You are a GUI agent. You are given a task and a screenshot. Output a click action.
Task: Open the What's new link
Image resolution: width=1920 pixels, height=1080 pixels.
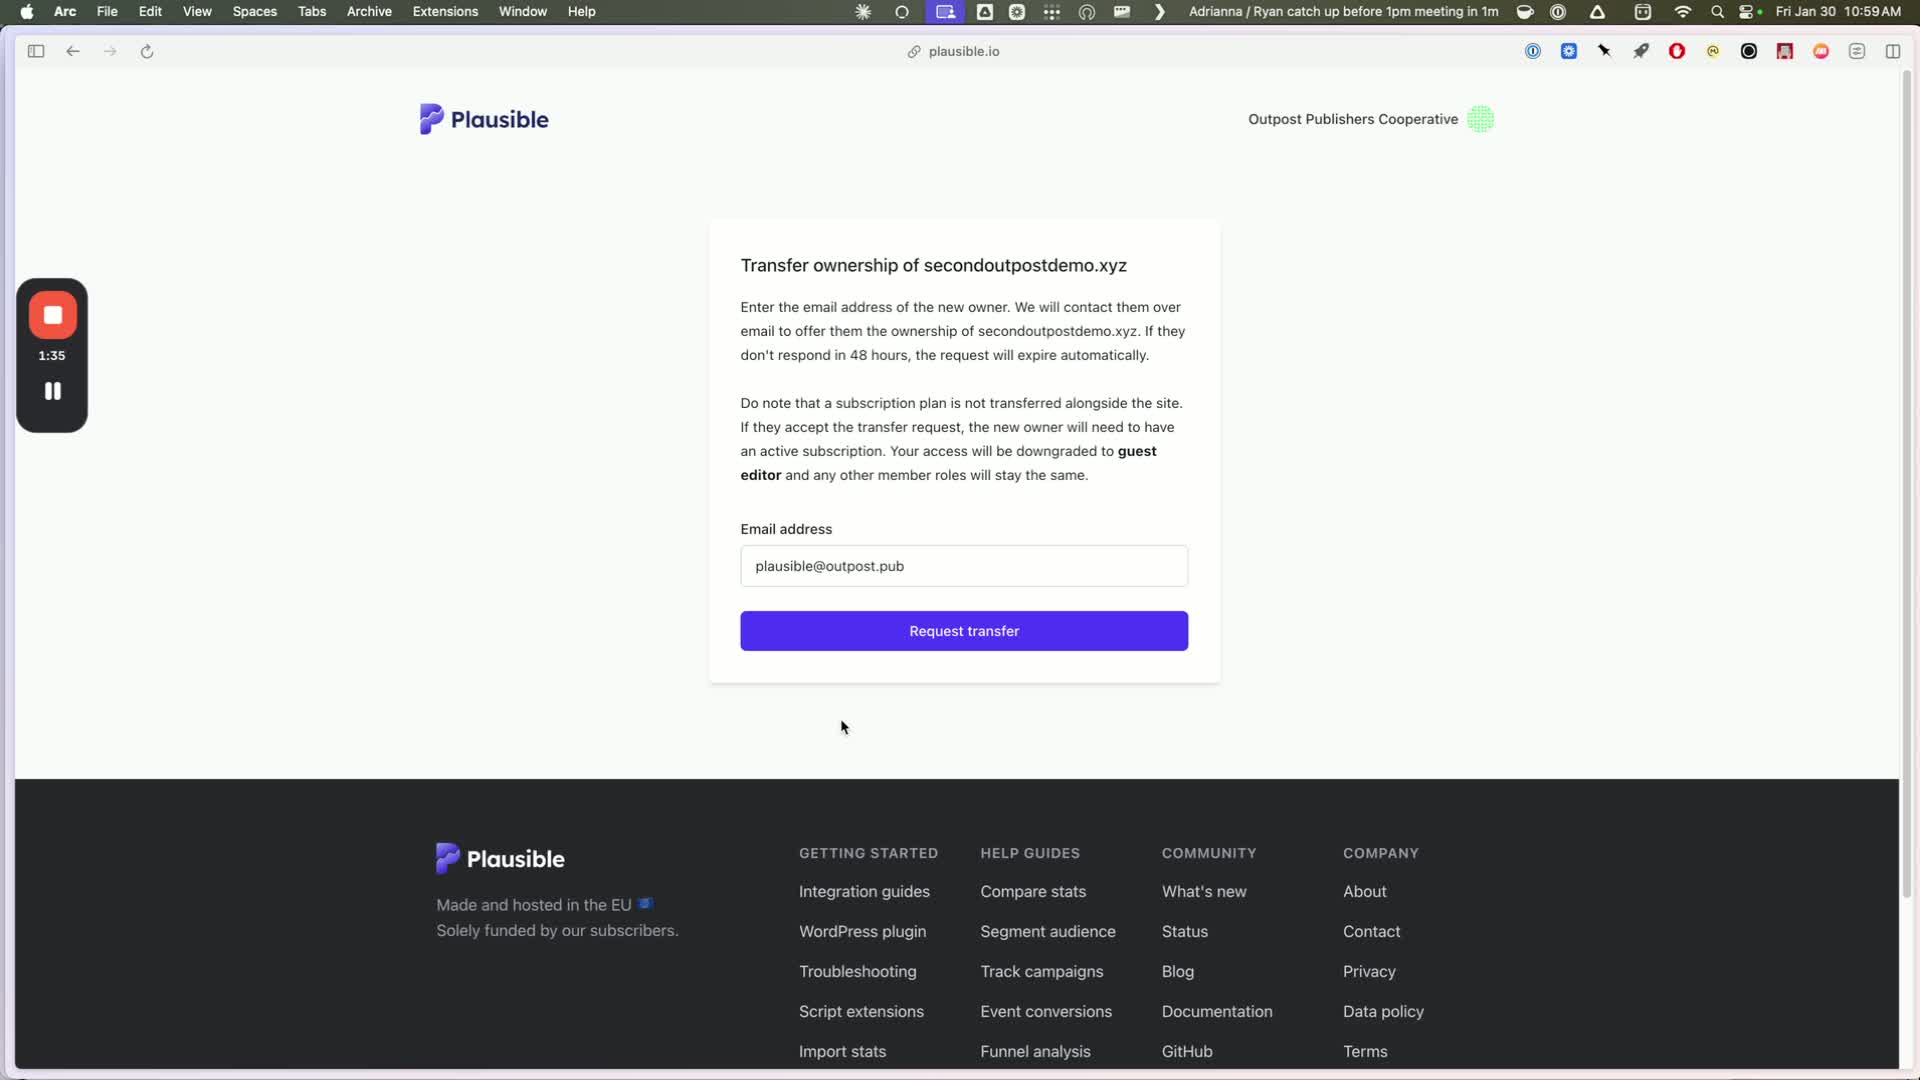click(1204, 891)
